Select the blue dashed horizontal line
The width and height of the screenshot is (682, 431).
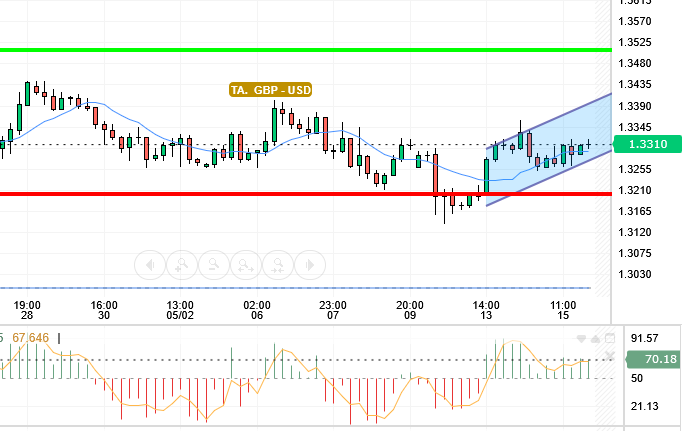[x=296, y=288]
